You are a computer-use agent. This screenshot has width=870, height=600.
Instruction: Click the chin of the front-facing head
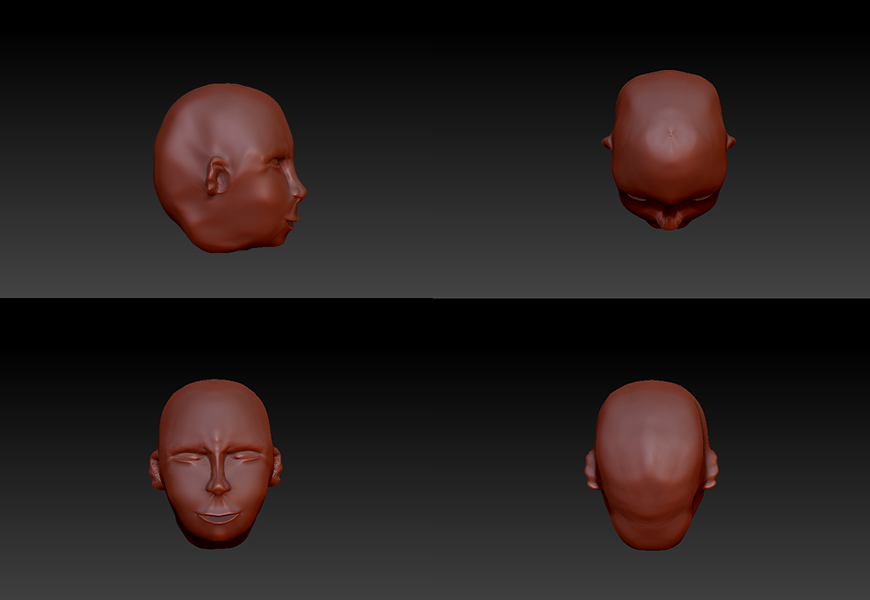click(x=217, y=537)
